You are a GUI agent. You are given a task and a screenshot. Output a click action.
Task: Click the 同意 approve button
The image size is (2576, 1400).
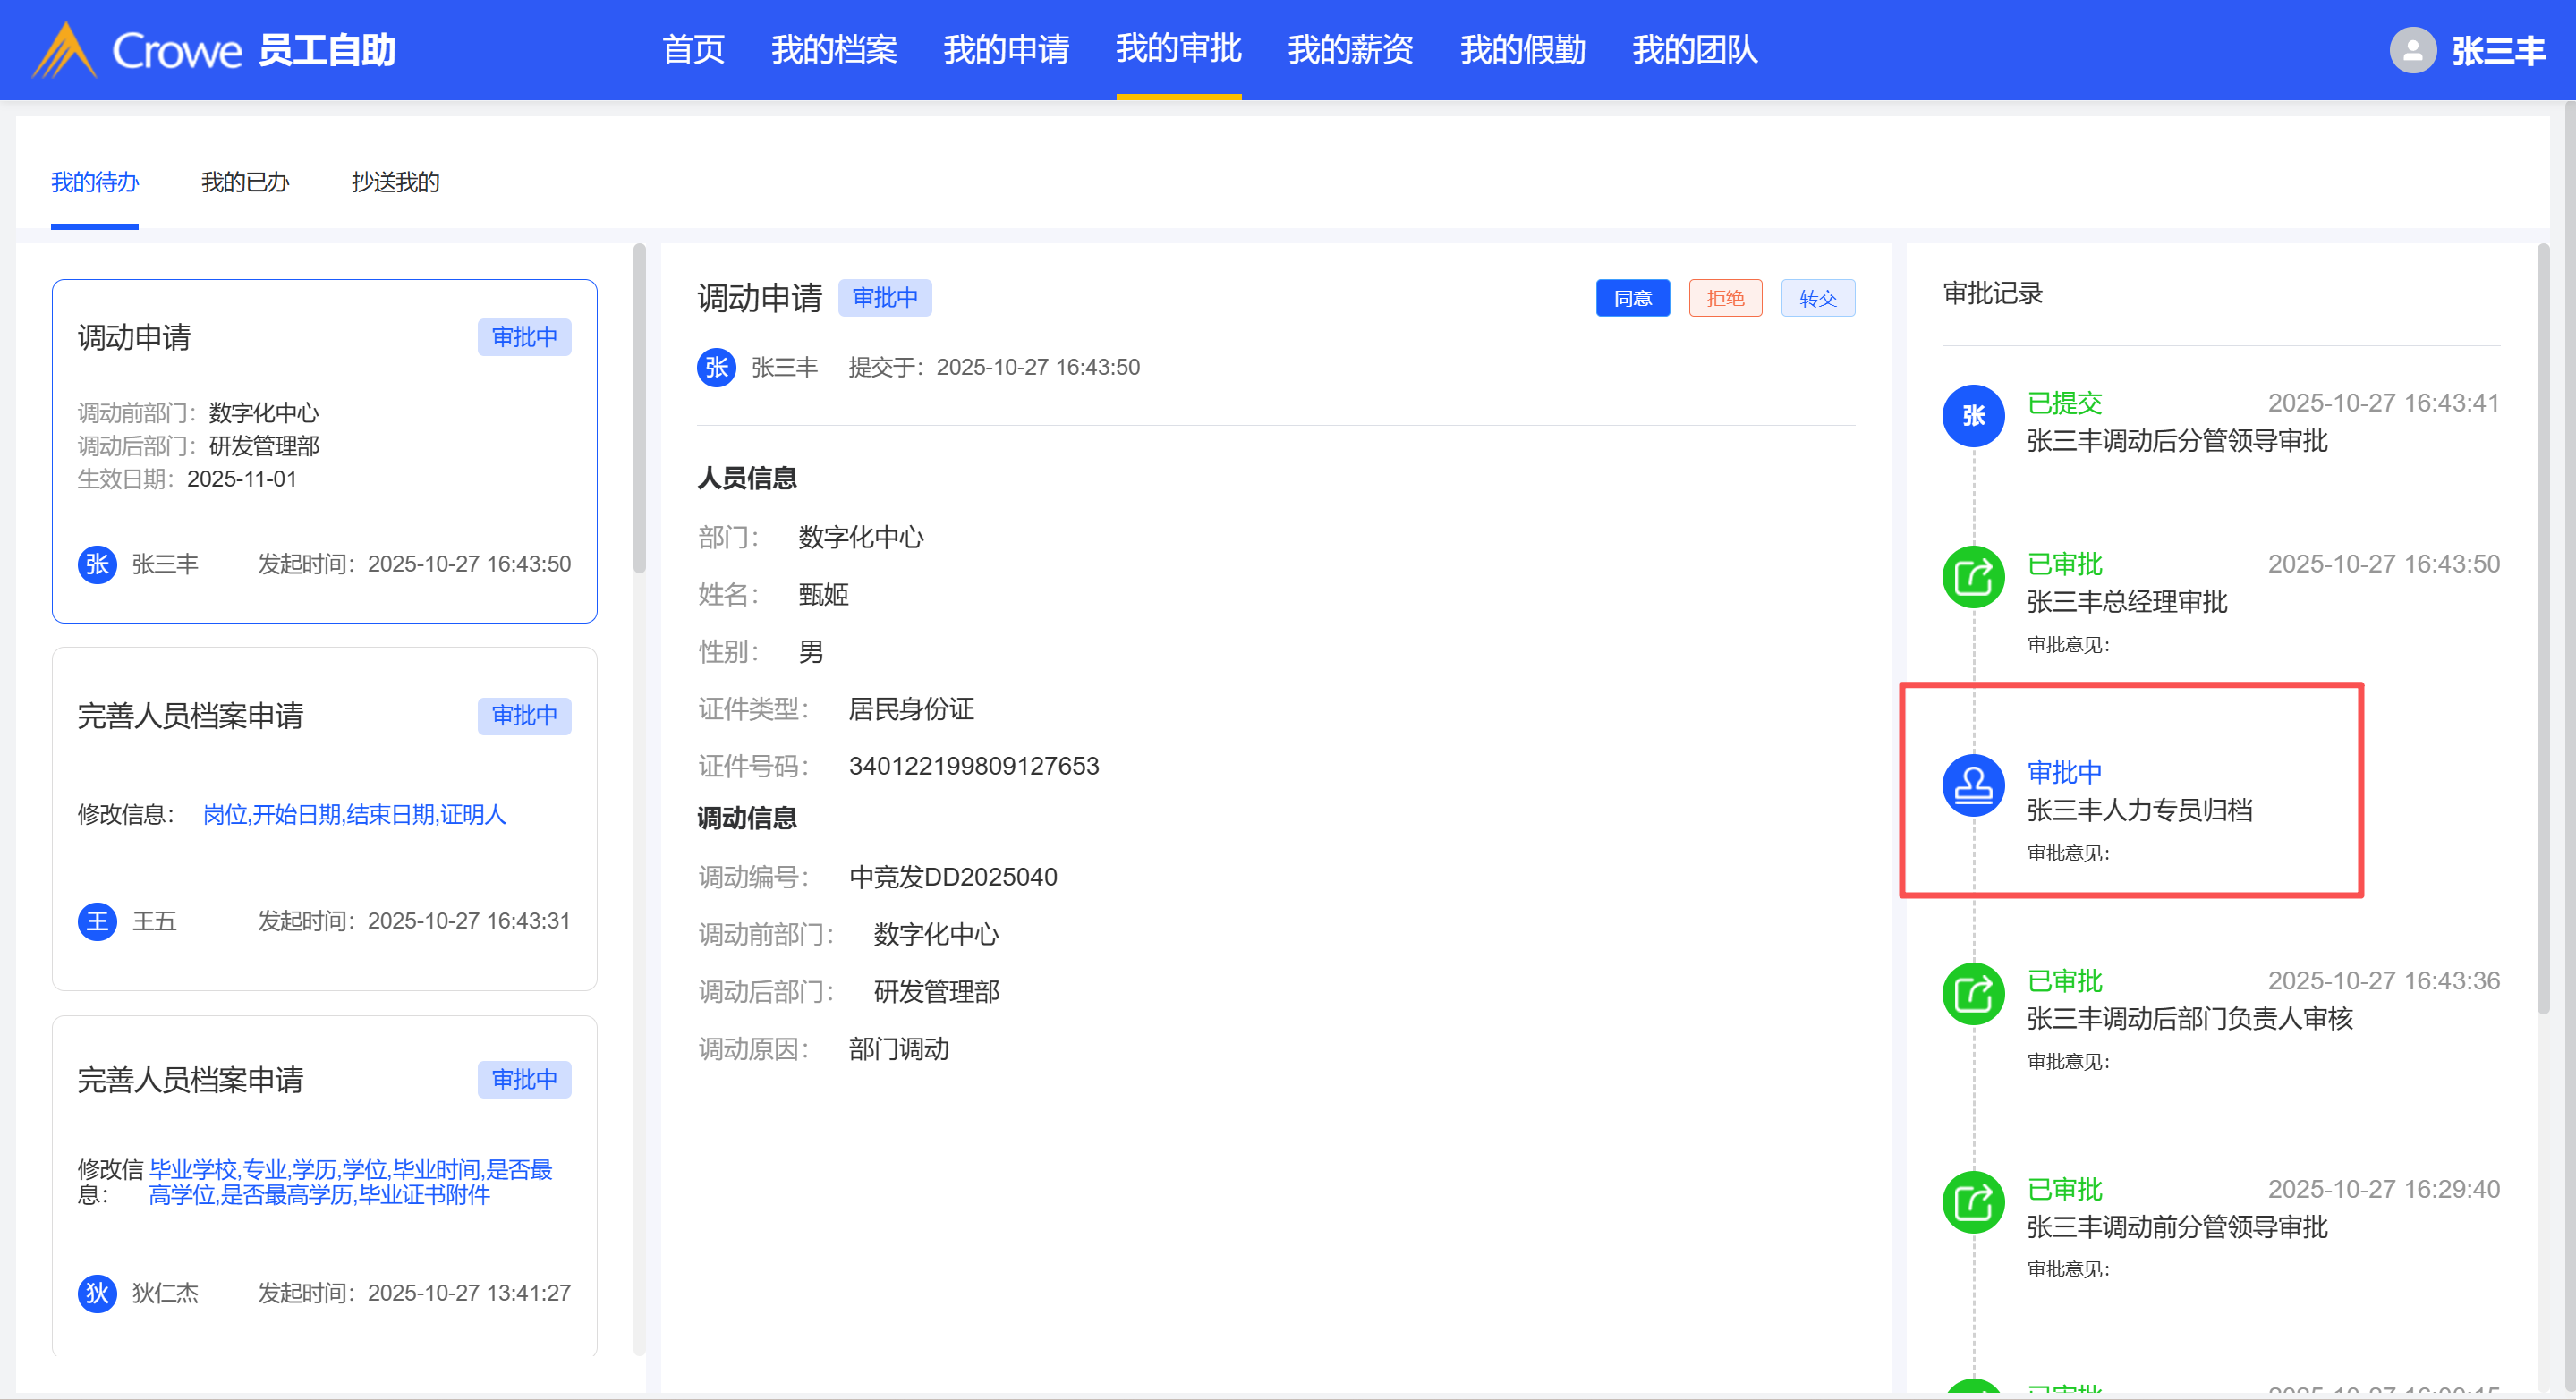click(1632, 298)
